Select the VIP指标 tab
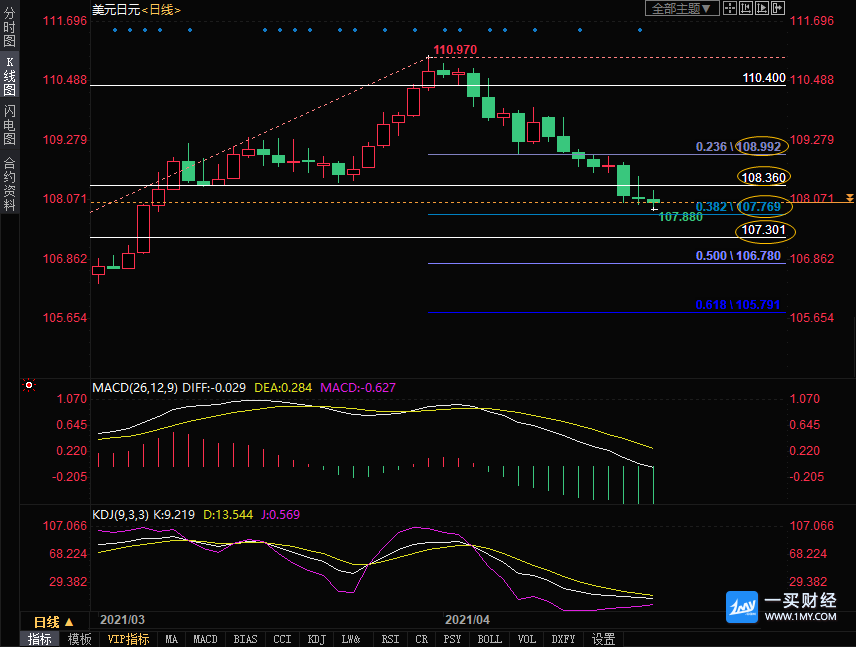This screenshot has width=856, height=647. pyautogui.click(x=128, y=639)
